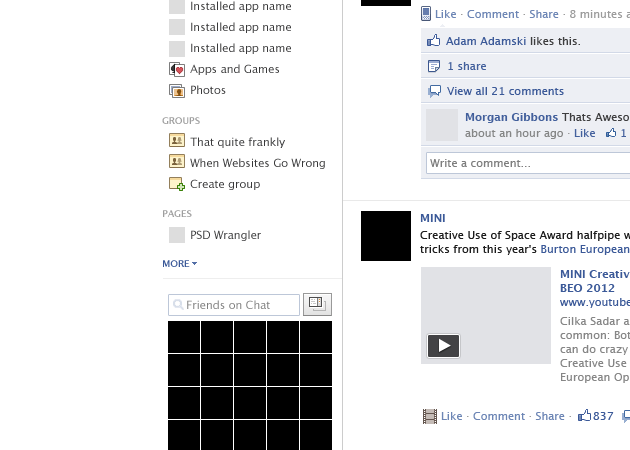Image resolution: width=630 pixels, height=450 pixels.
Task: Focus the Friends on Chat search field
Action: pos(234,305)
